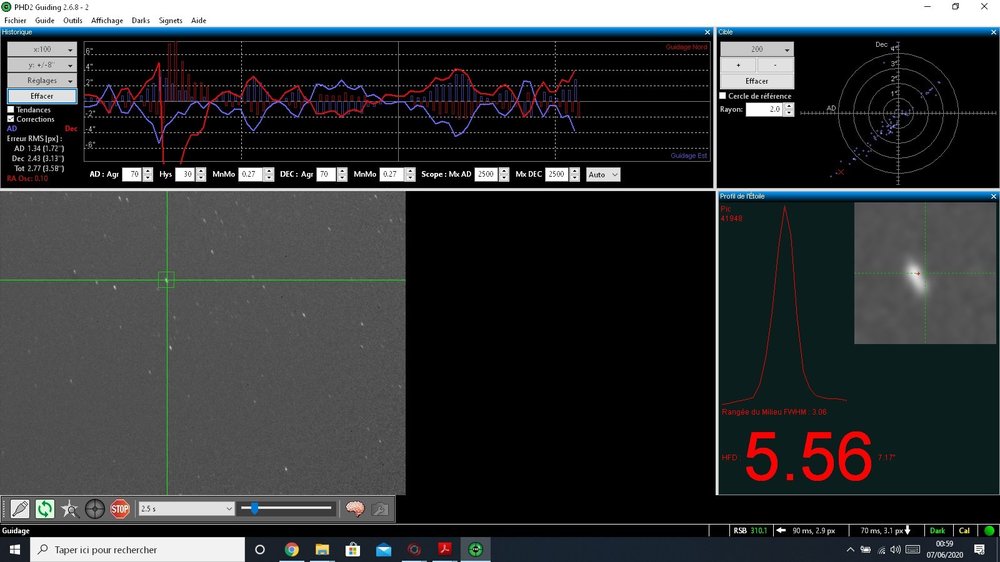Open the camera settings wrench icon
Image resolution: width=1000 pixels, height=562 pixels.
tap(380, 509)
